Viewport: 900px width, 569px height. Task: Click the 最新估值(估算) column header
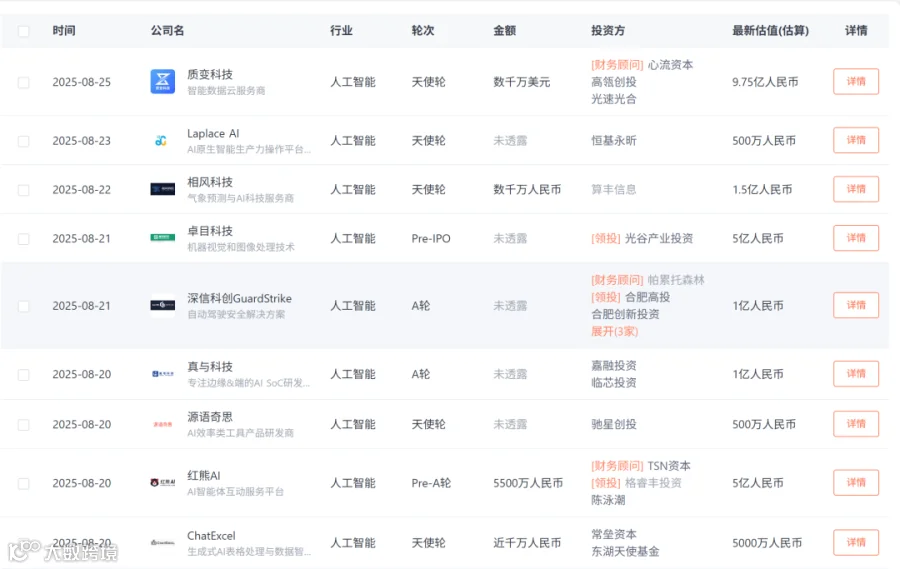[770, 30]
